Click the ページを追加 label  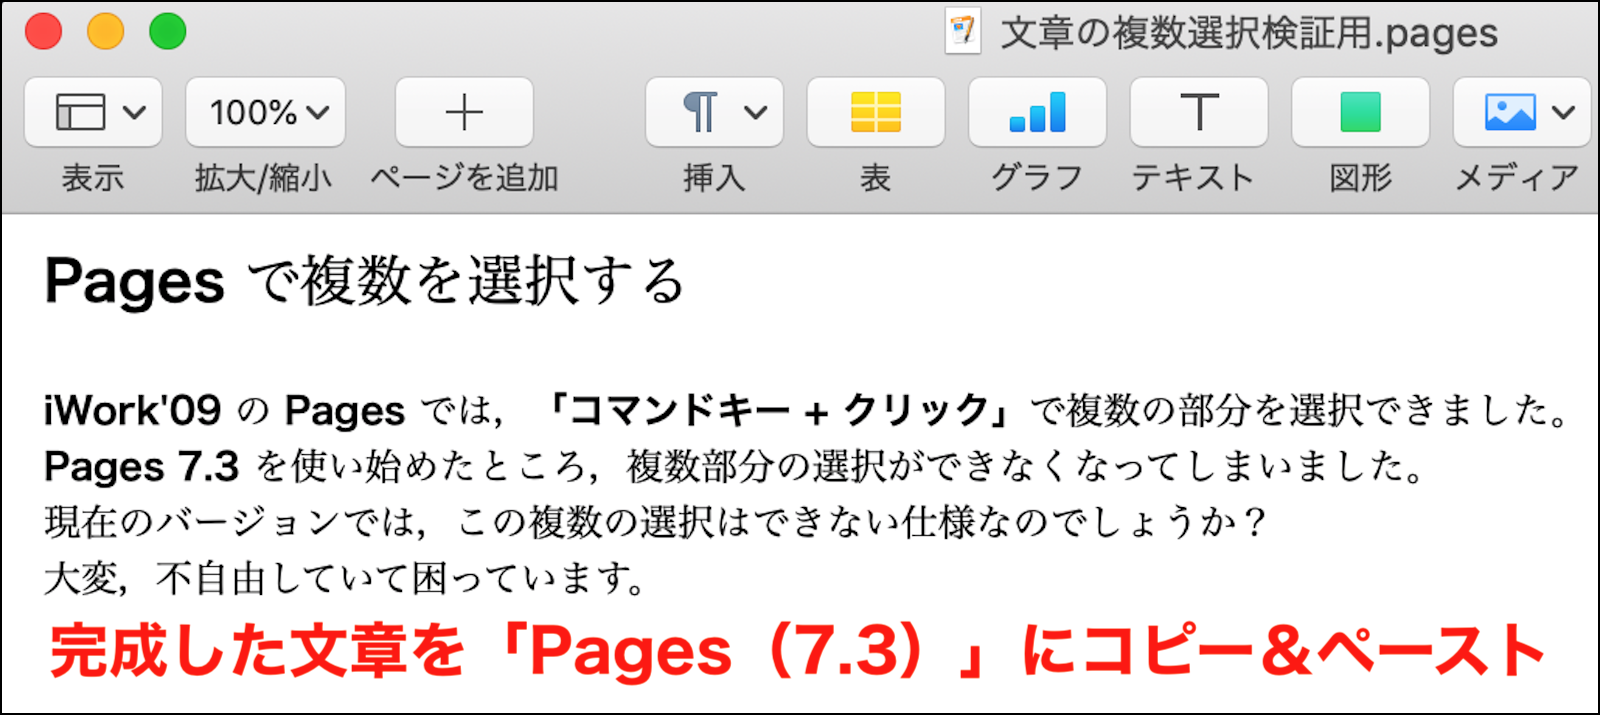click(464, 178)
